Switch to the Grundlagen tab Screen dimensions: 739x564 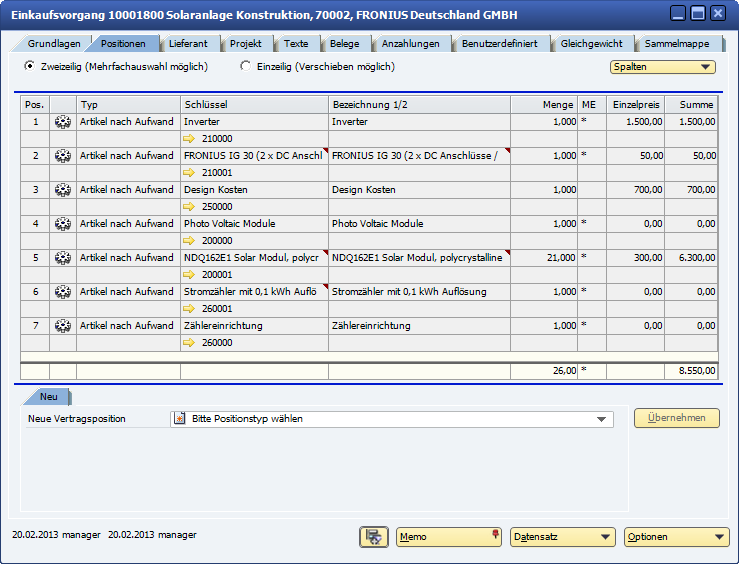pyautogui.click(x=54, y=44)
